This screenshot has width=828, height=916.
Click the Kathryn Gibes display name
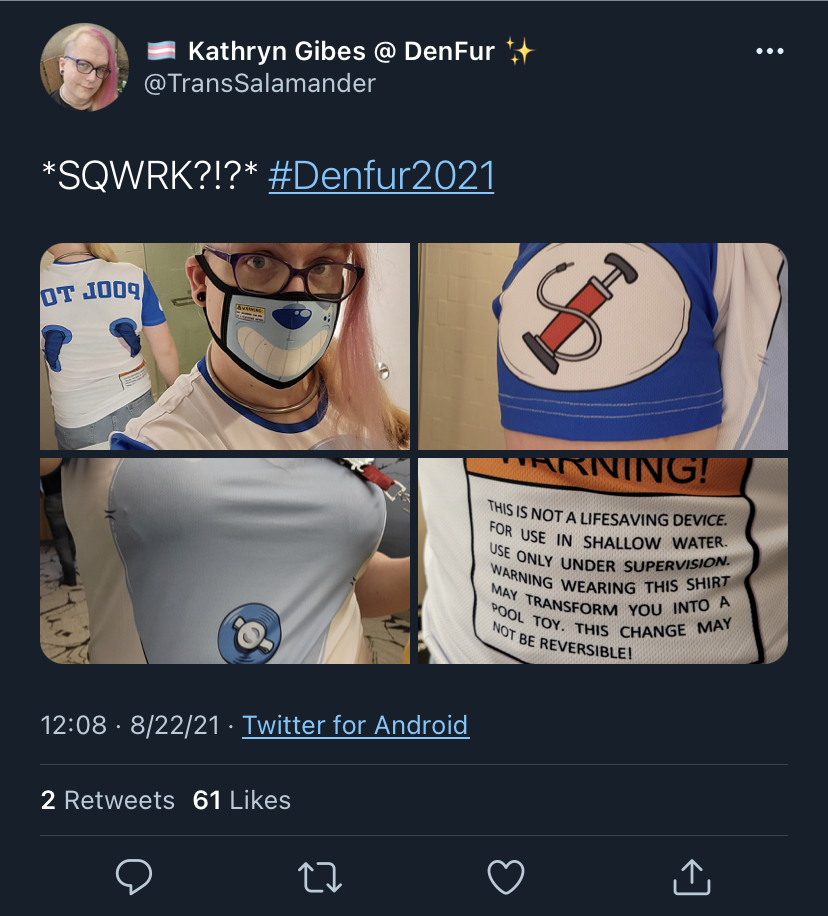pos(341,51)
